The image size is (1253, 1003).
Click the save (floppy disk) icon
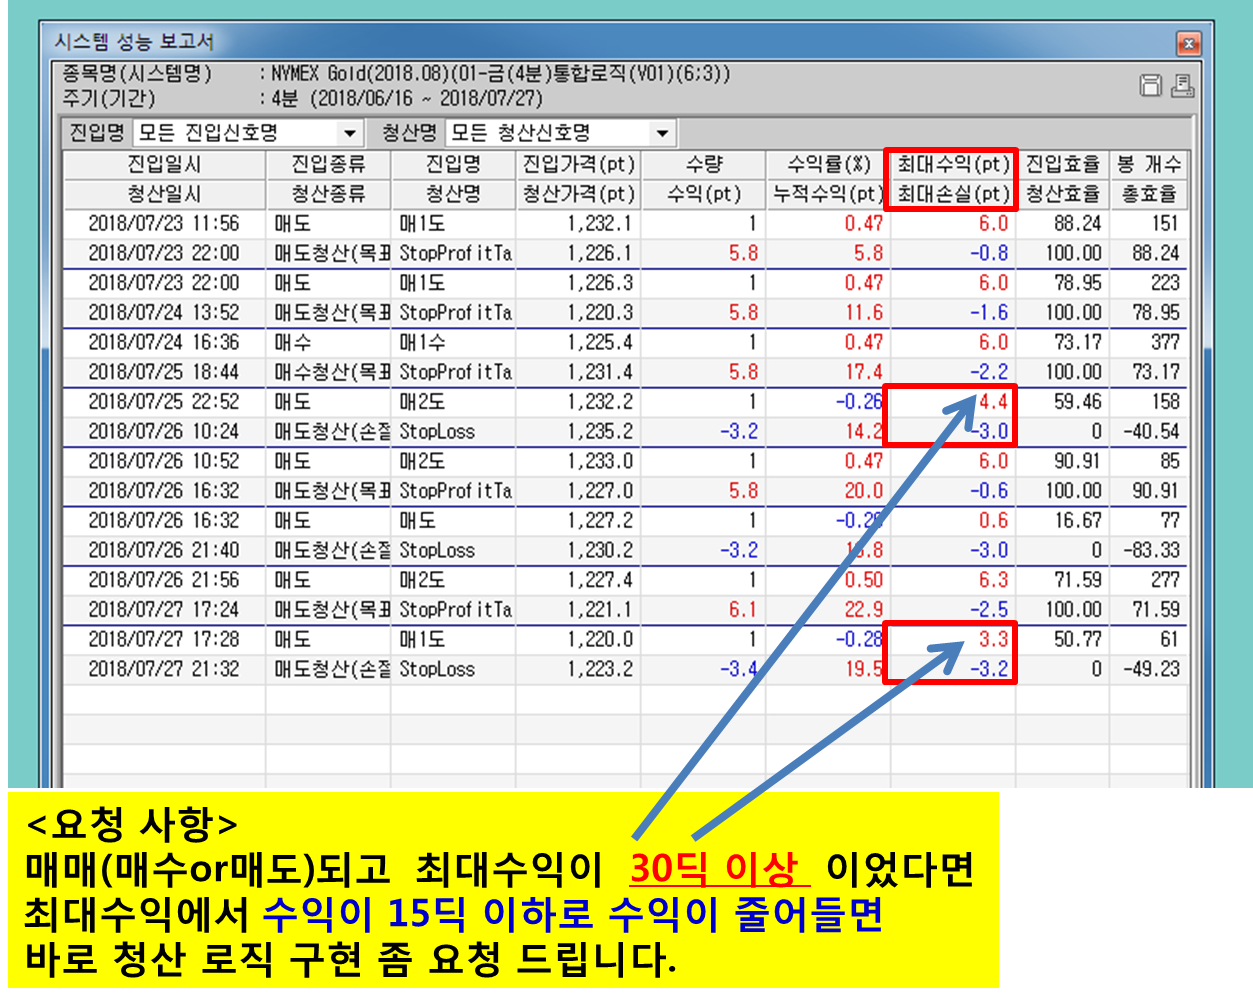[1151, 86]
